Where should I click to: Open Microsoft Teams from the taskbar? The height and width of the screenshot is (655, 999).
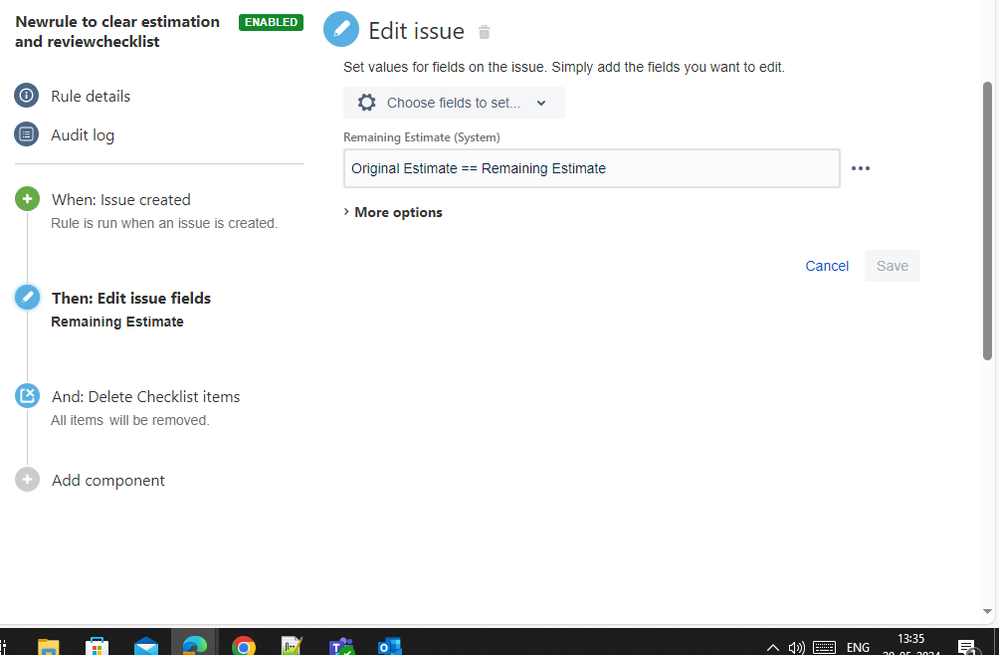click(x=341, y=646)
